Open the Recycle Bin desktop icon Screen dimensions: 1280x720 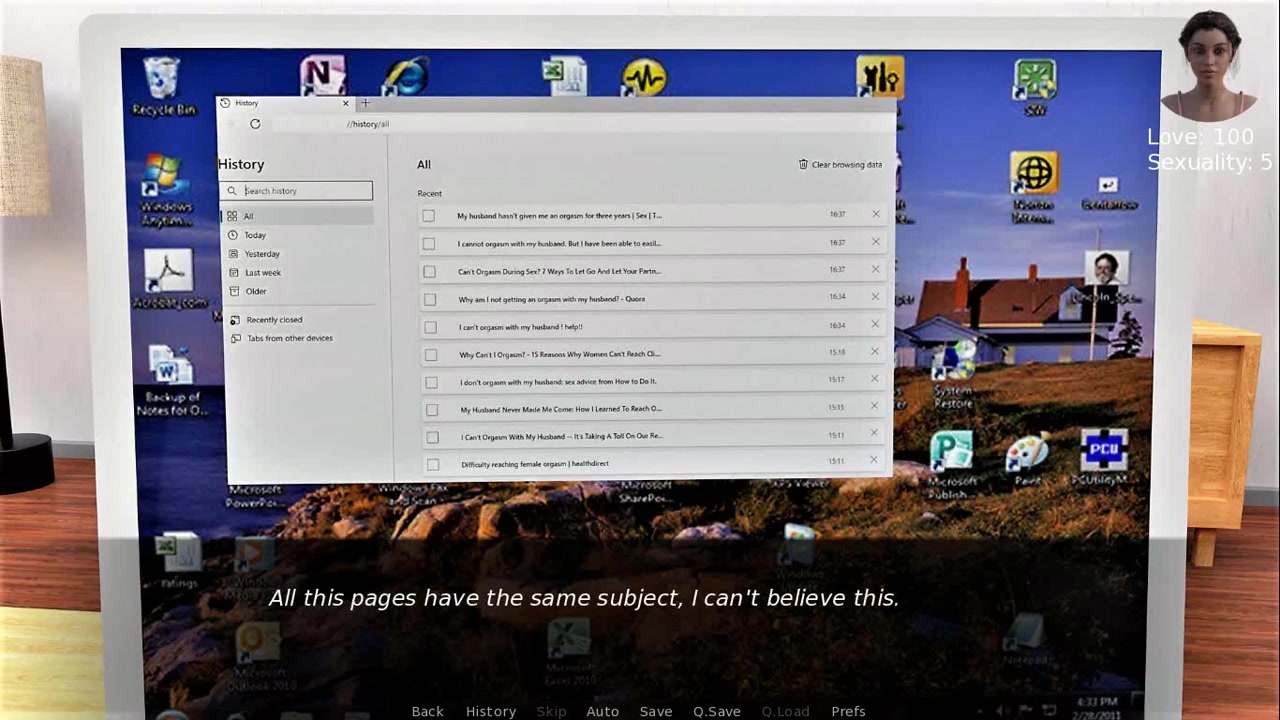[x=163, y=86]
